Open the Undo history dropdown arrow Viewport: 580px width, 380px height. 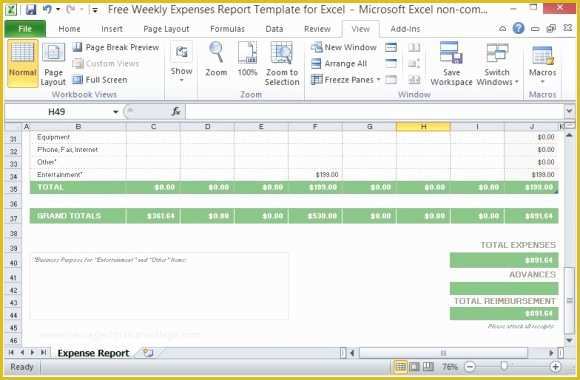(58, 10)
